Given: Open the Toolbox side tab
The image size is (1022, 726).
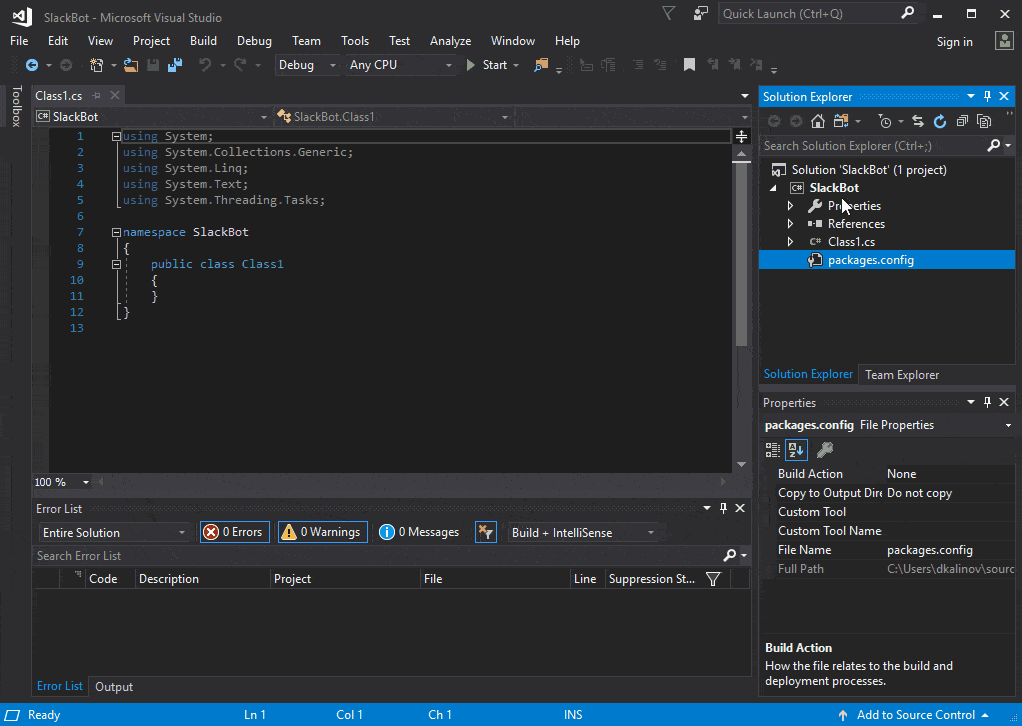Looking at the screenshot, I should [x=16, y=106].
